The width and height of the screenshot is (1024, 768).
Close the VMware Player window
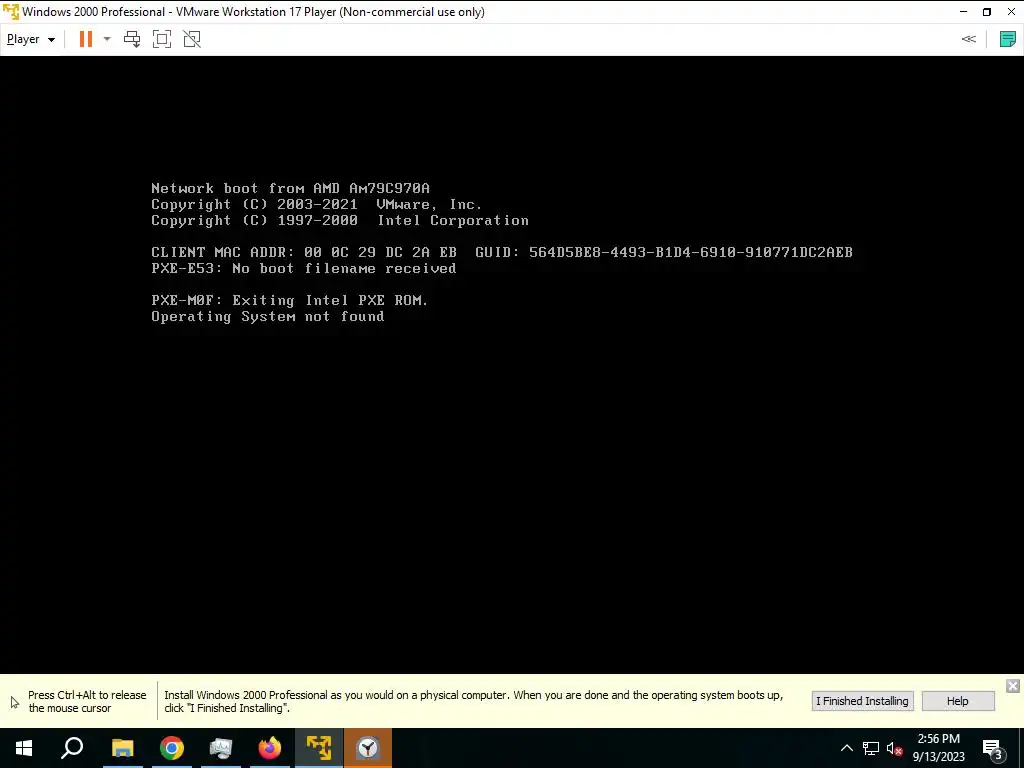[1011, 12]
